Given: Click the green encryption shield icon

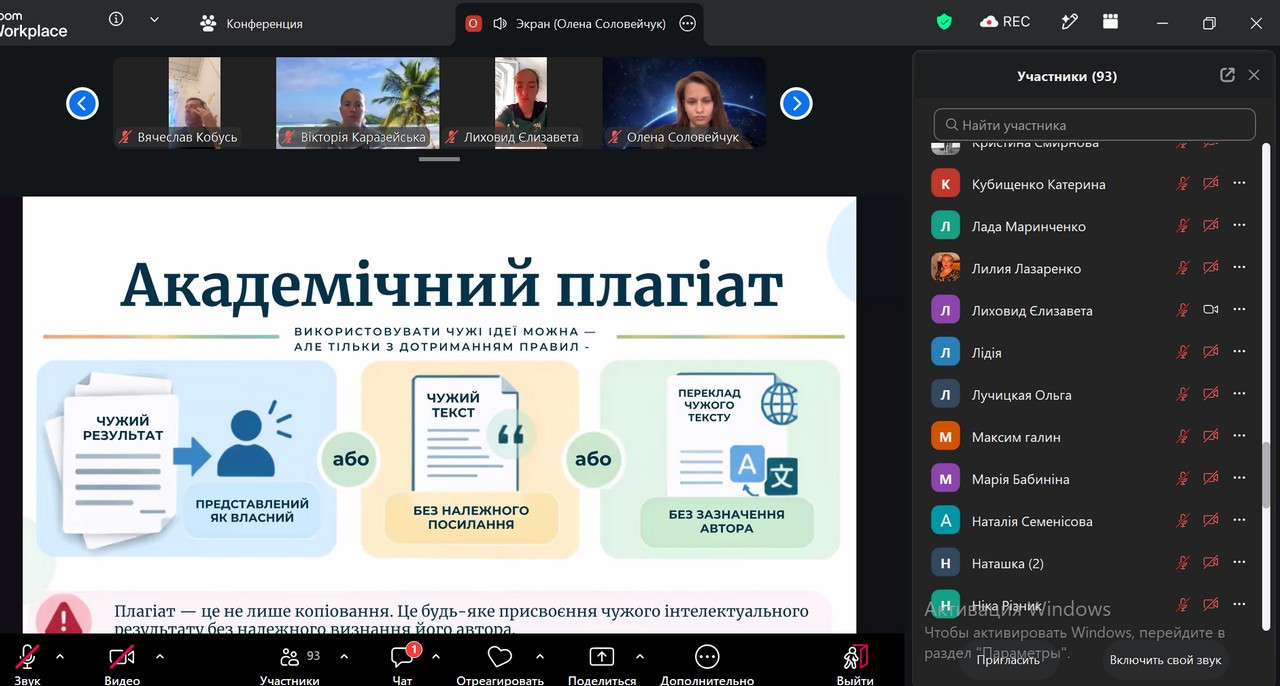Looking at the screenshot, I should [x=944, y=21].
